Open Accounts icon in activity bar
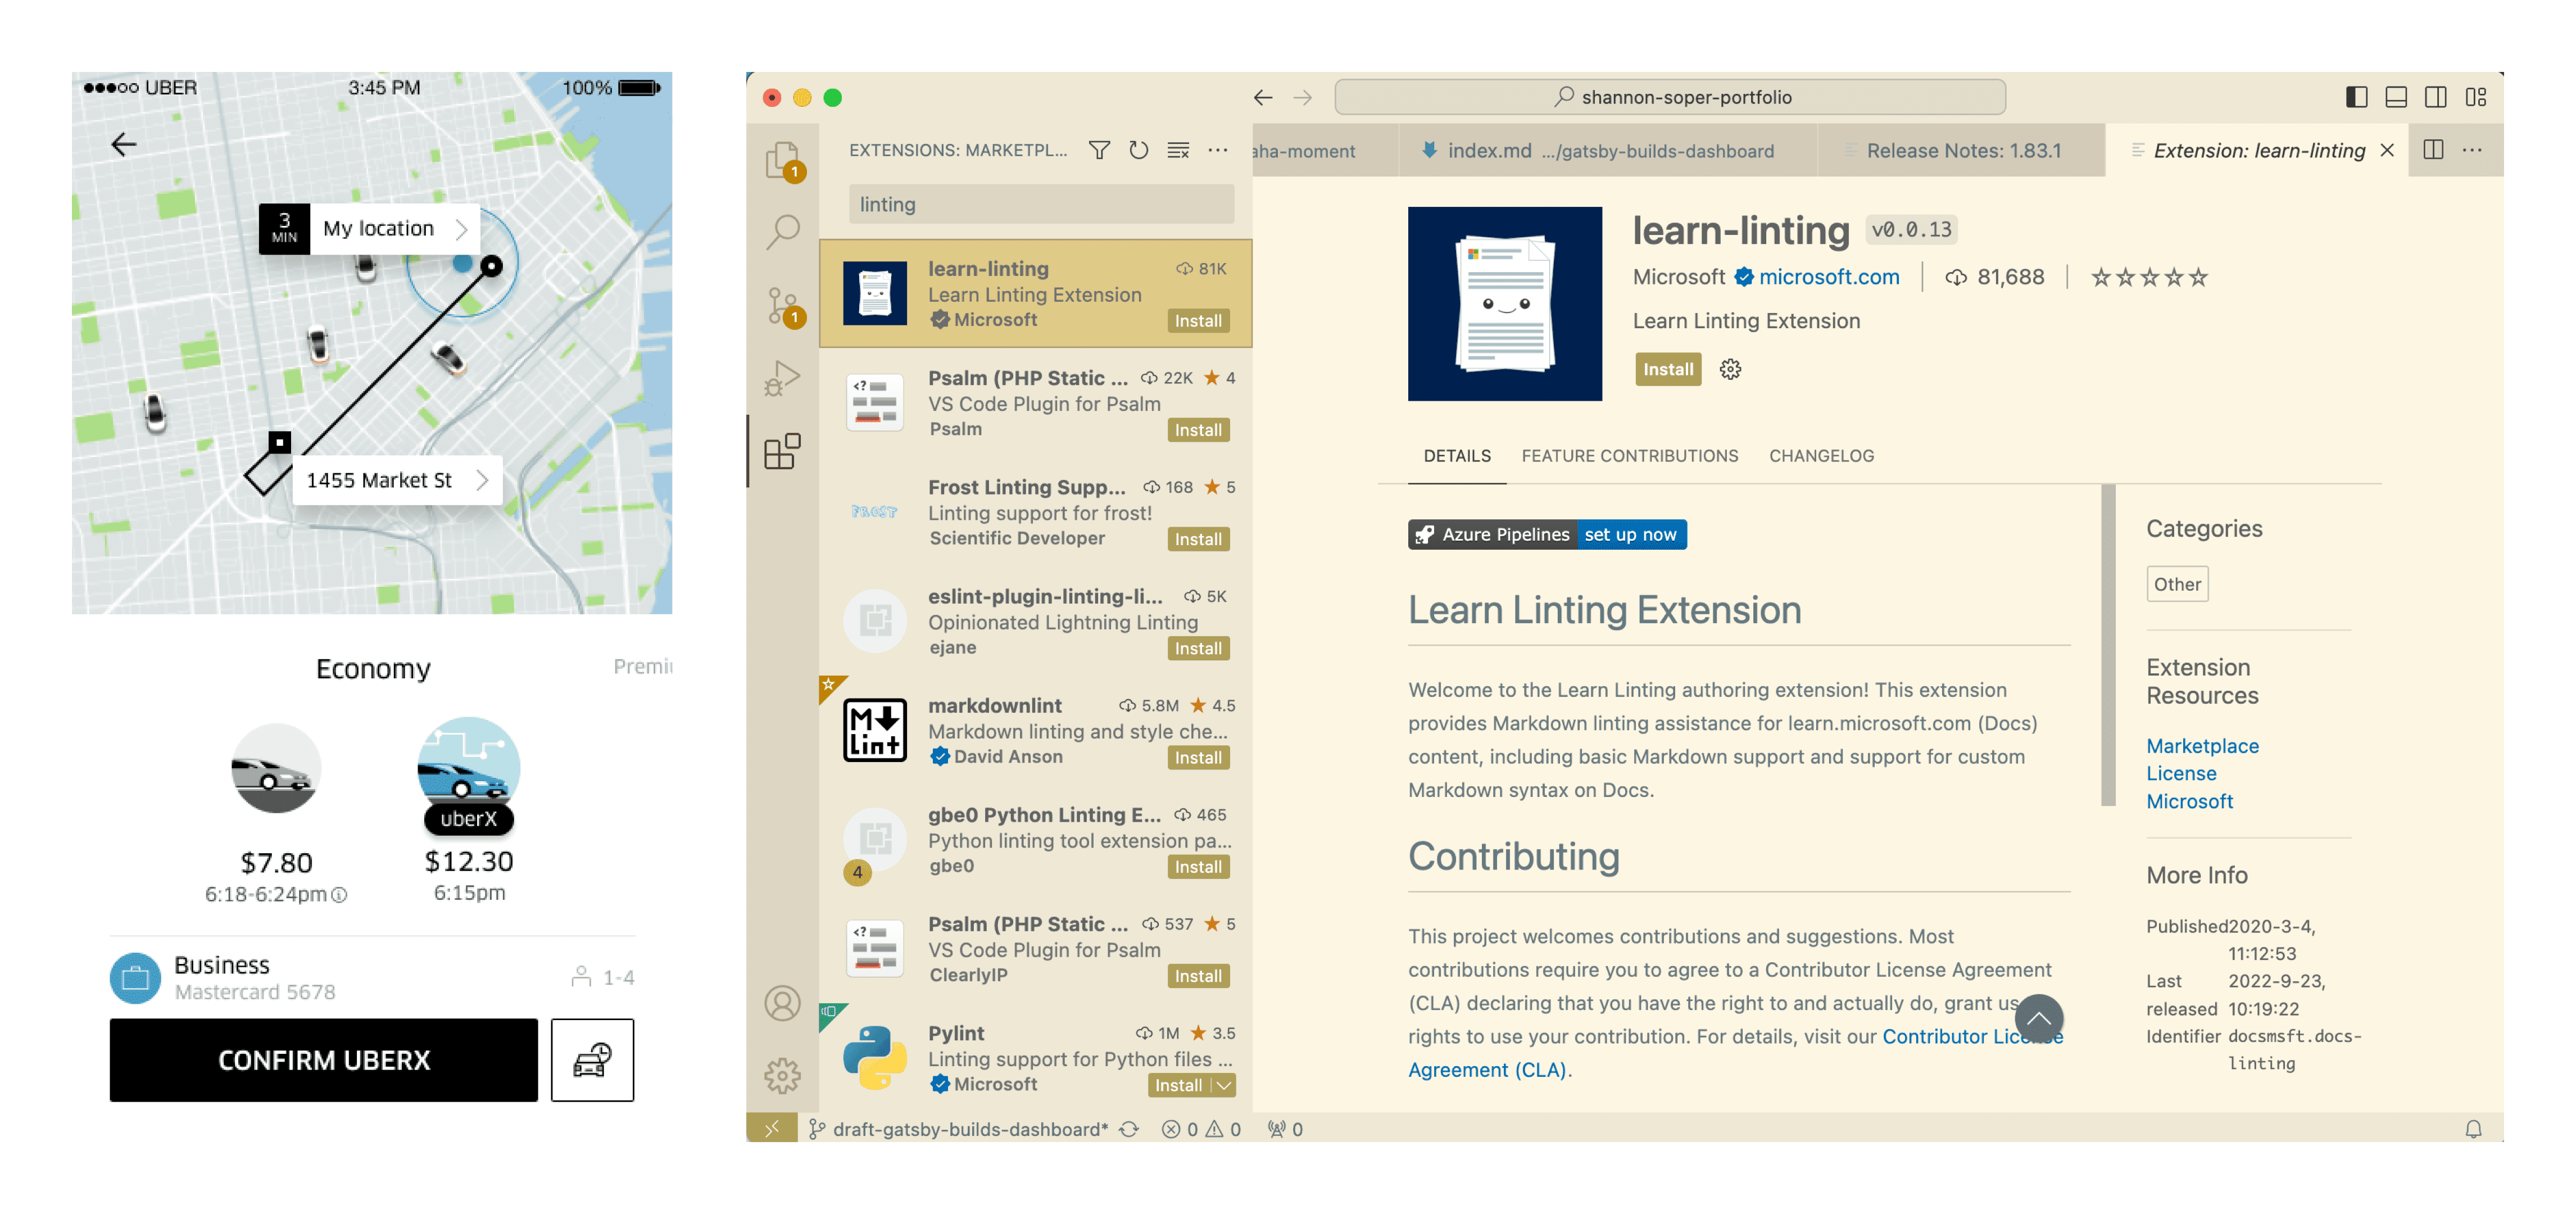 pyautogui.click(x=783, y=1003)
